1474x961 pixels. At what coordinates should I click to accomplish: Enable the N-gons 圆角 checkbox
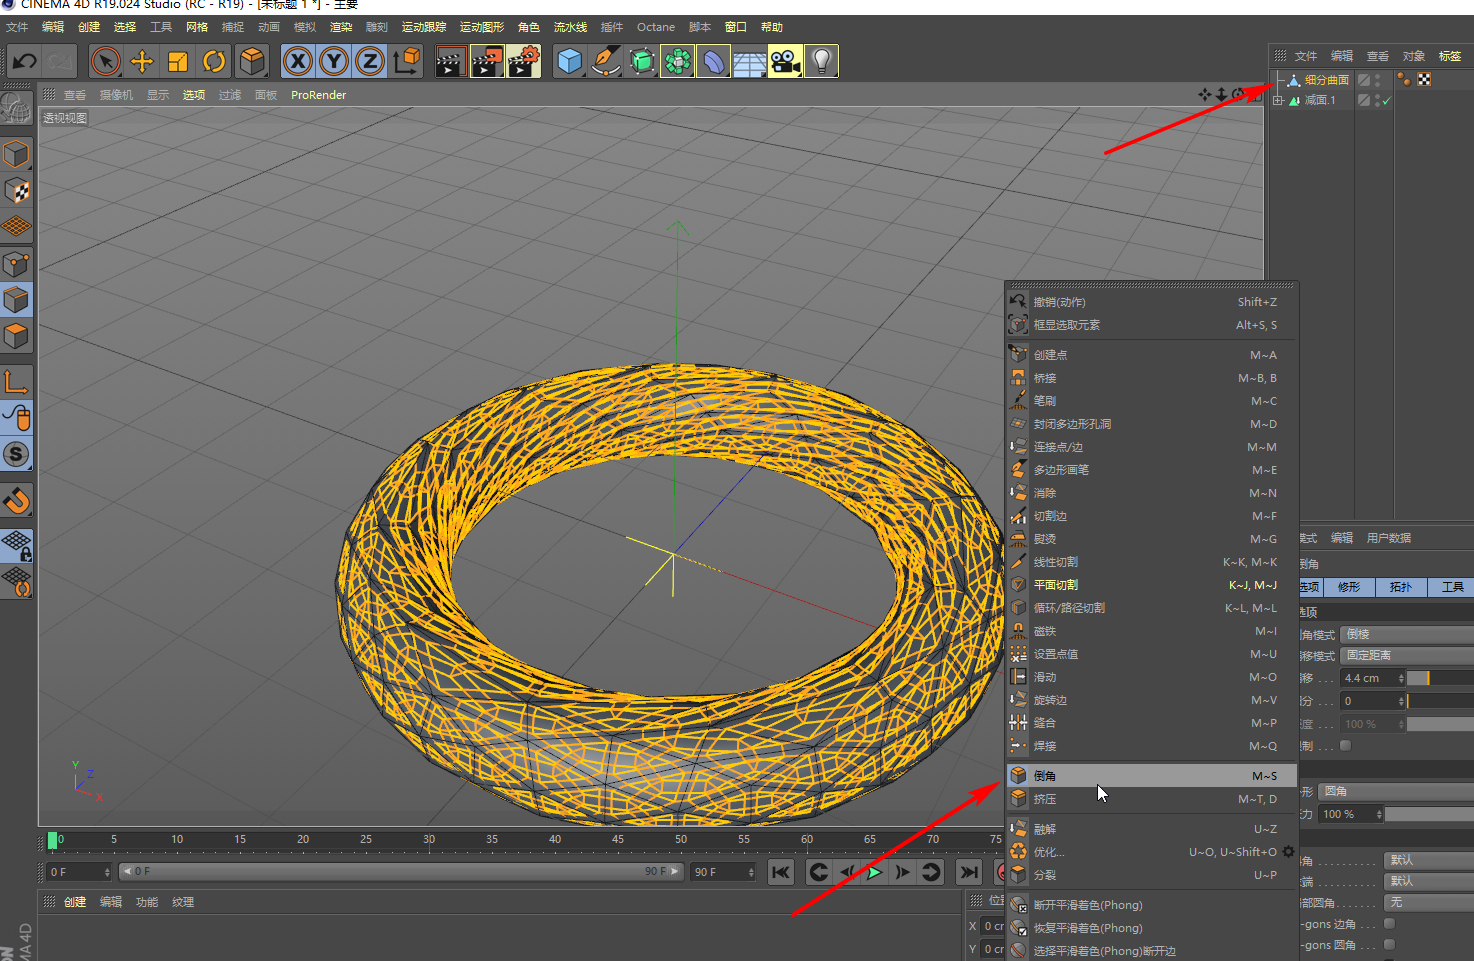1389,944
